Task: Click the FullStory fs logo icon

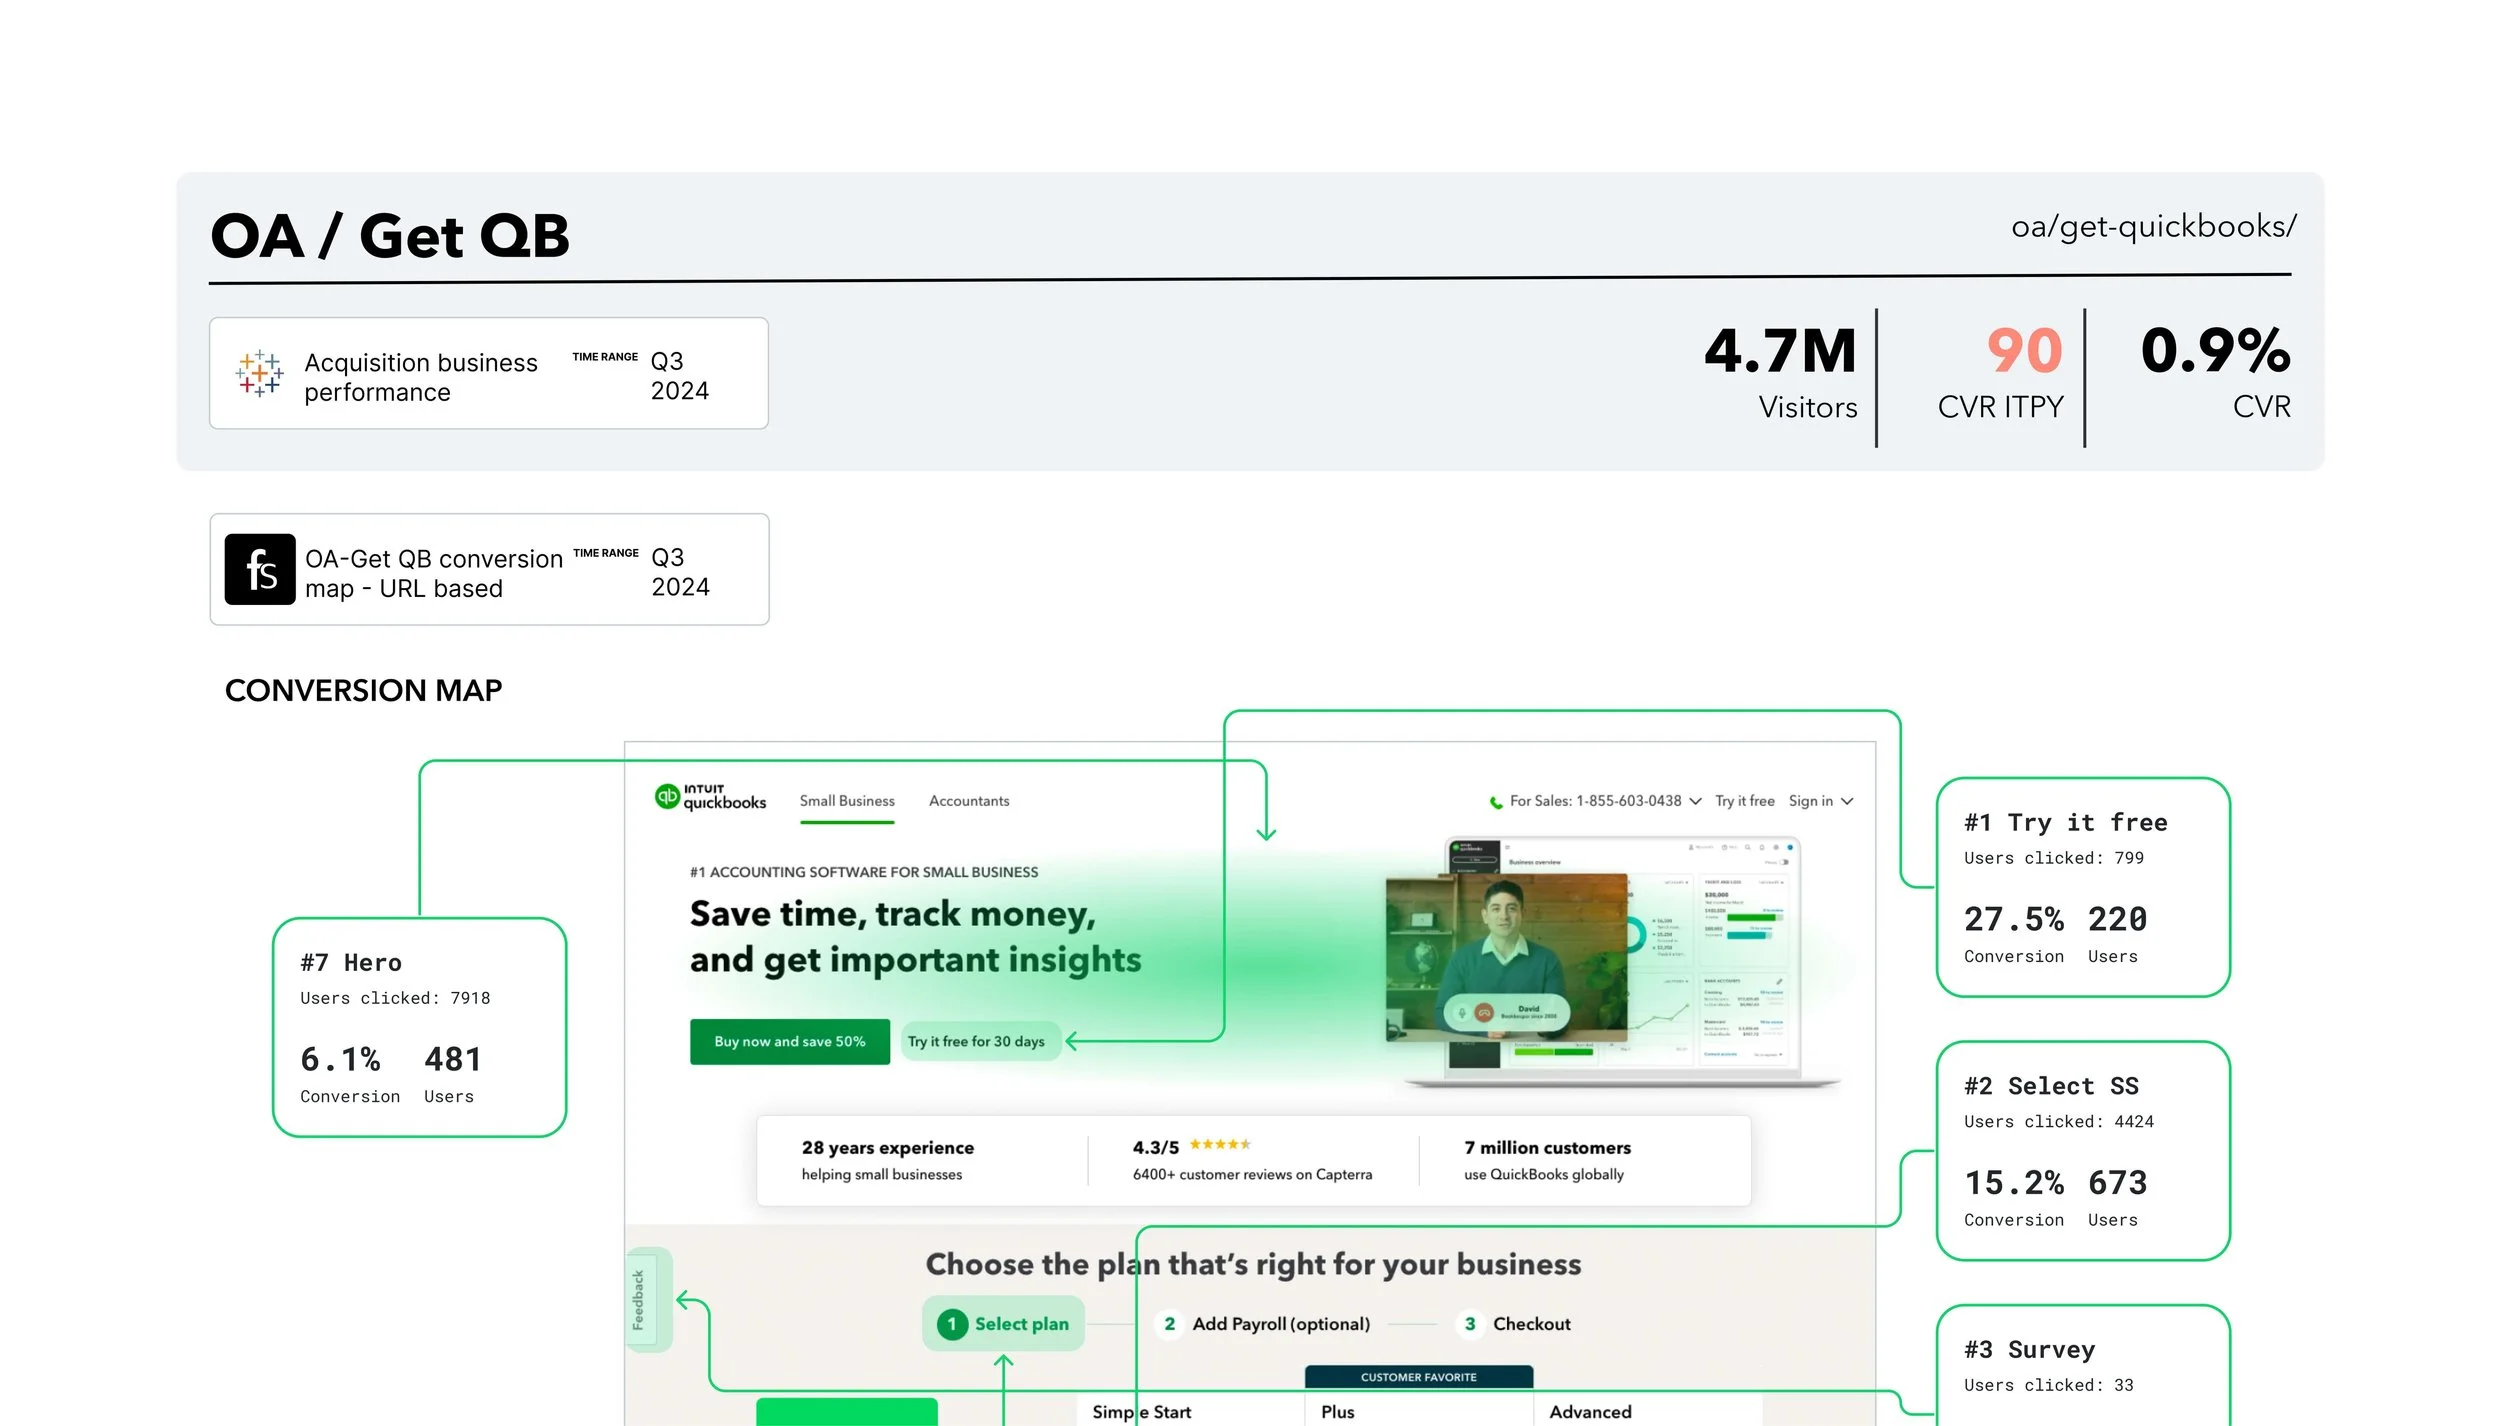Action: [x=260, y=569]
